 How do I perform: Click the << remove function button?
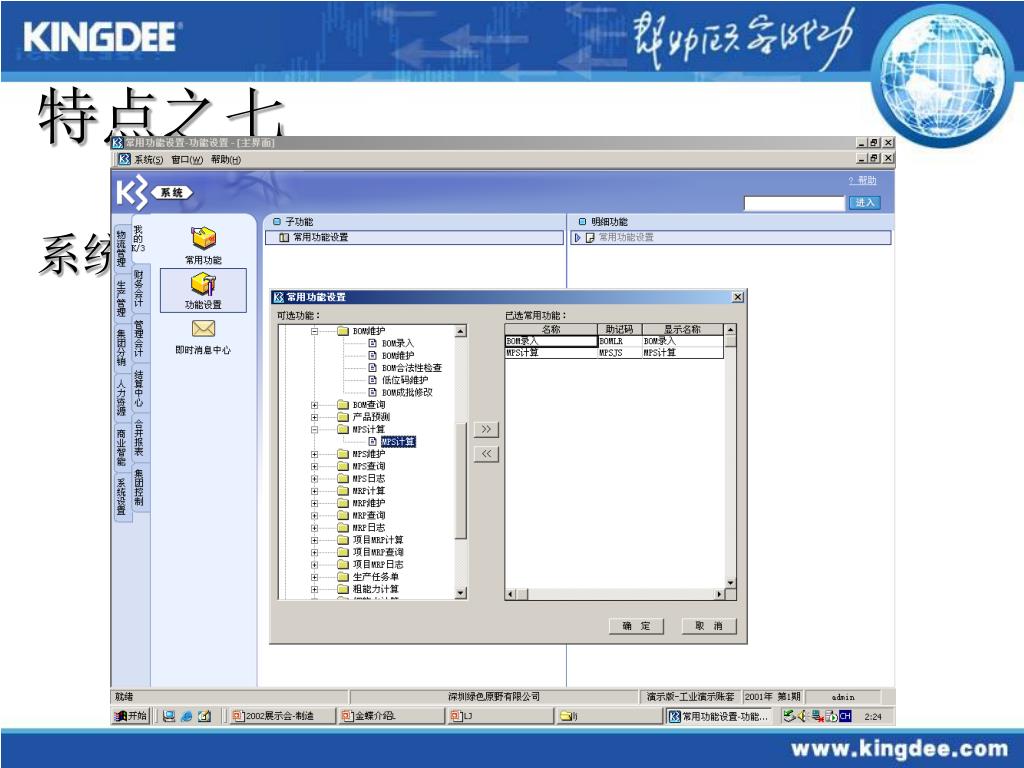pos(486,453)
